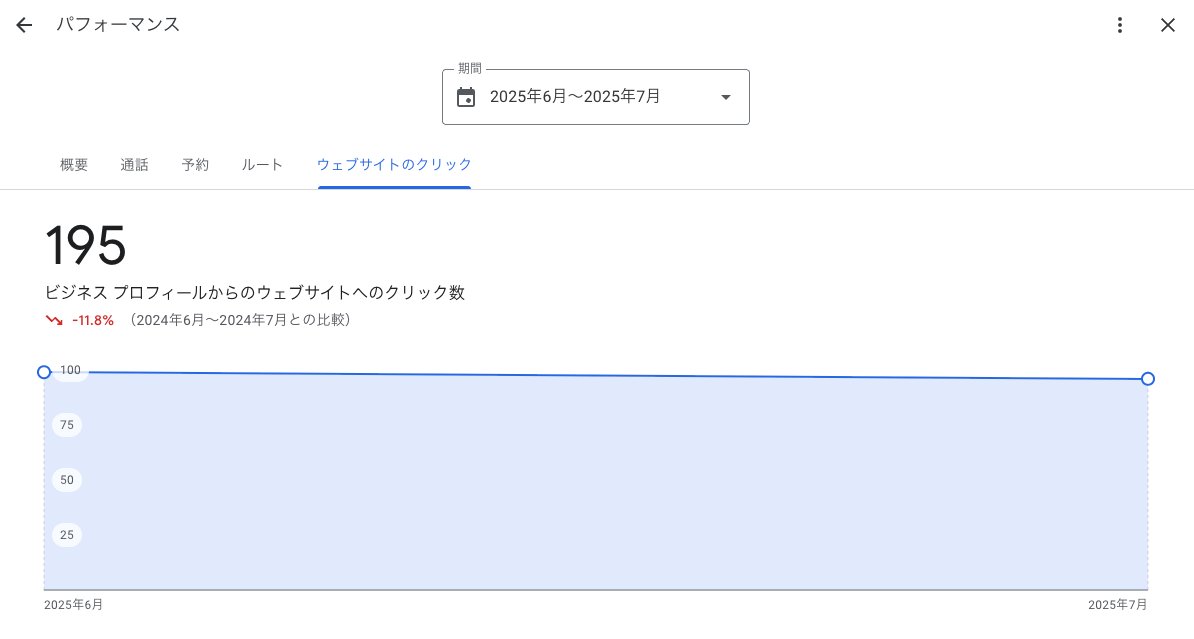Click the red downward trend arrow icon
This screenshot has height=639, width=1194.
click(54, 321)
